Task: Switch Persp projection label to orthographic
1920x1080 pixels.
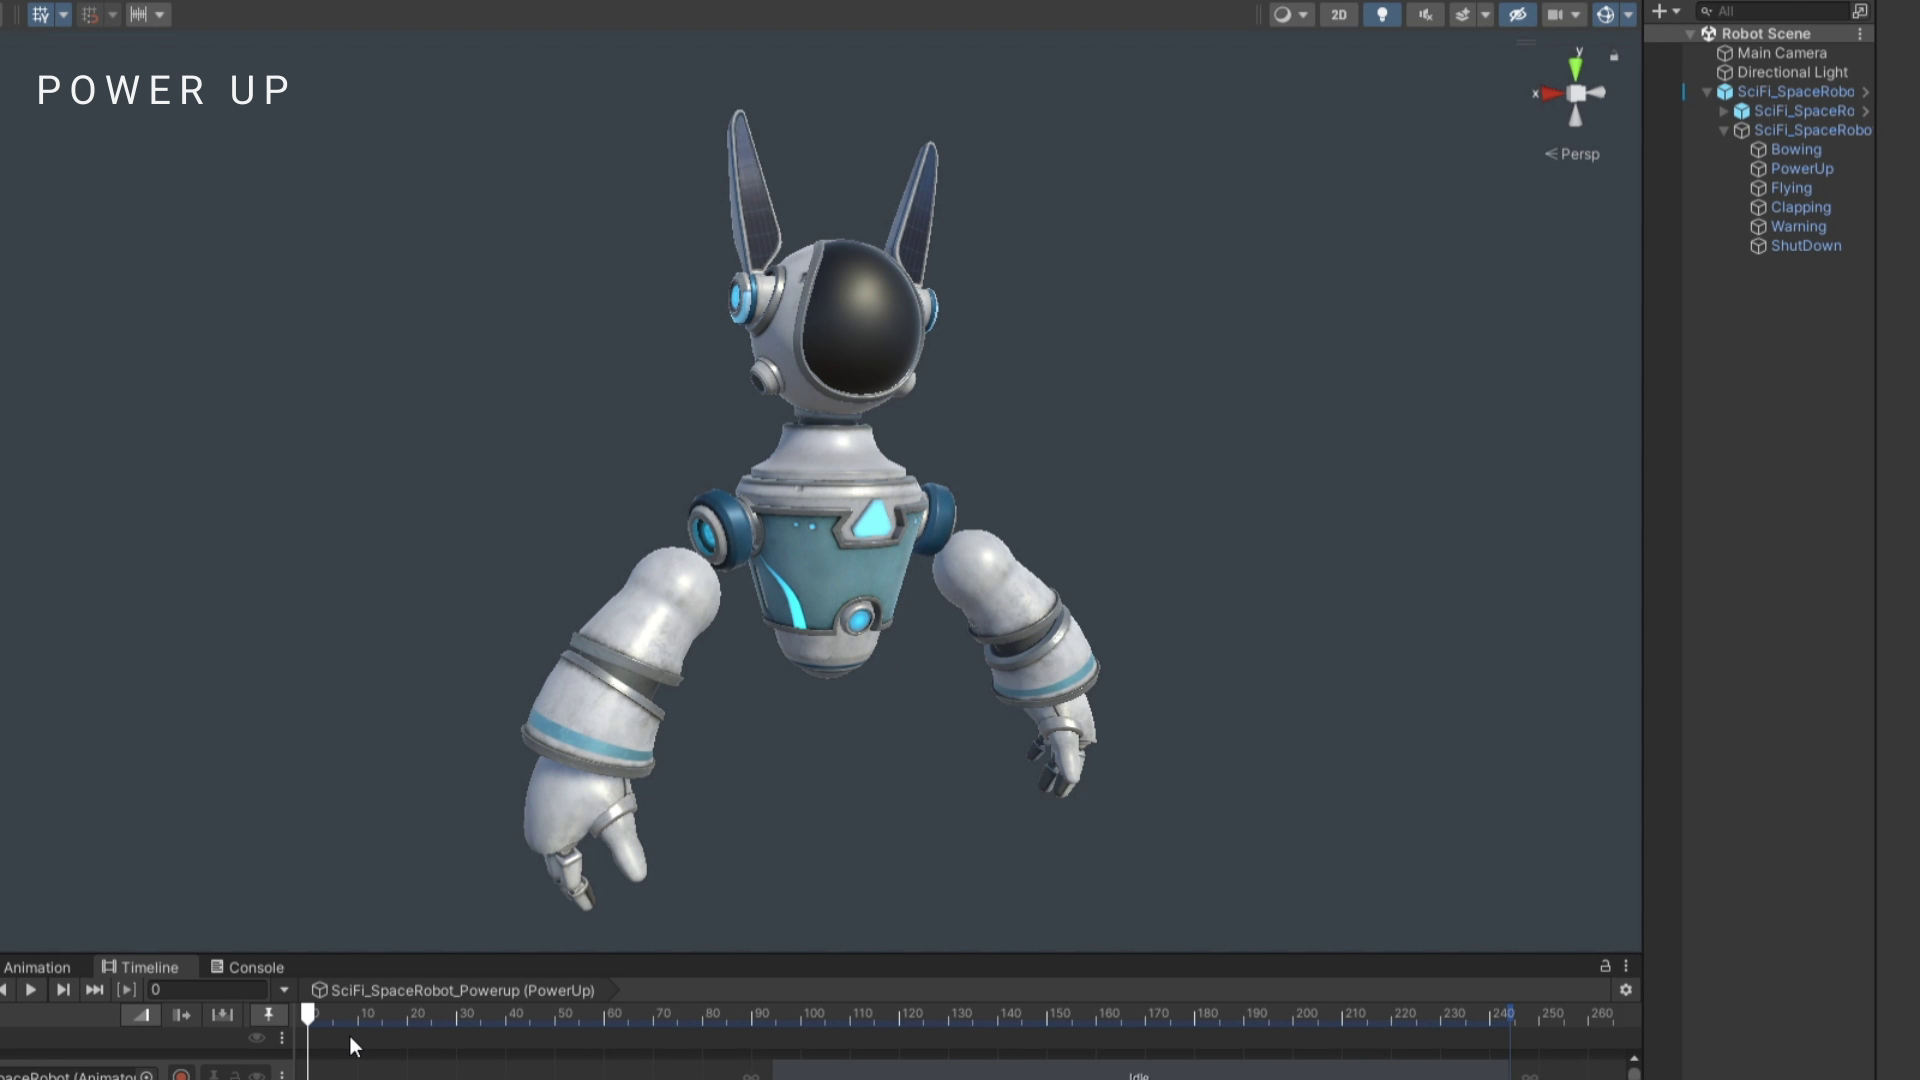Action: click(1573, 154)
